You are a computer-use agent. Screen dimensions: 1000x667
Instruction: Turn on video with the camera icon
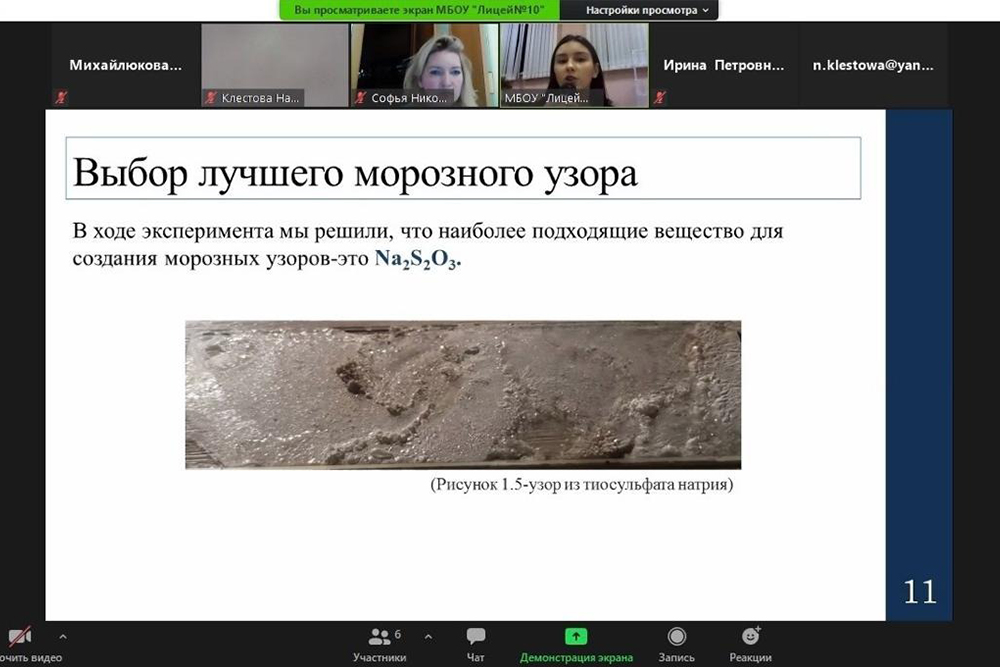[19, 637]
